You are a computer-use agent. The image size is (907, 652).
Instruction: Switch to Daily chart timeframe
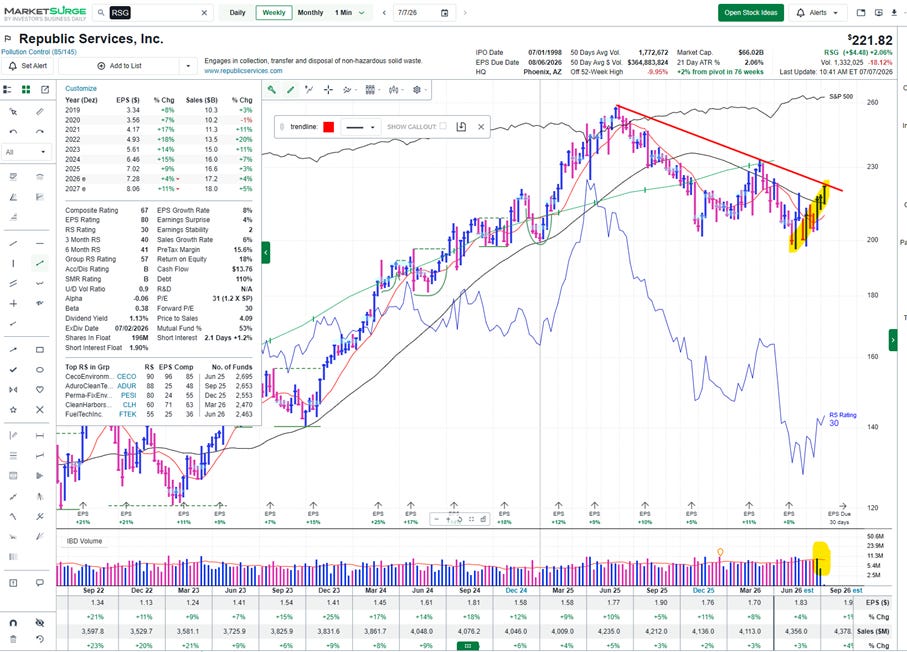tap(237, 13)
